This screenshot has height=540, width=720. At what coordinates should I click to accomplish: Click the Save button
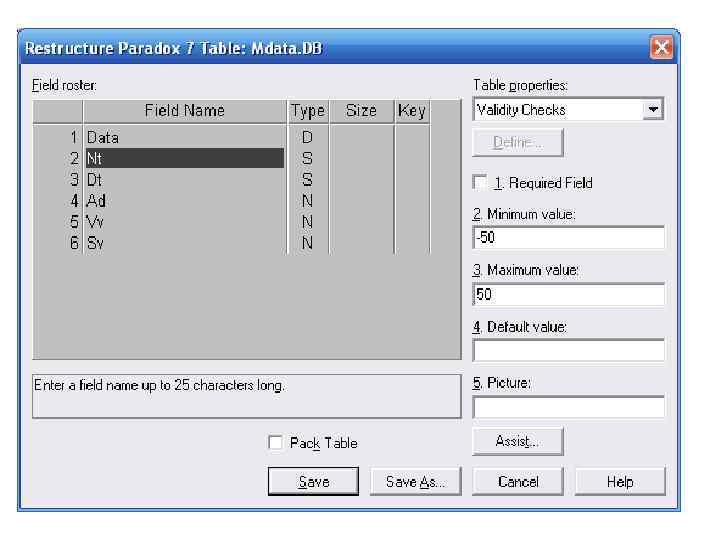(313, 481)
